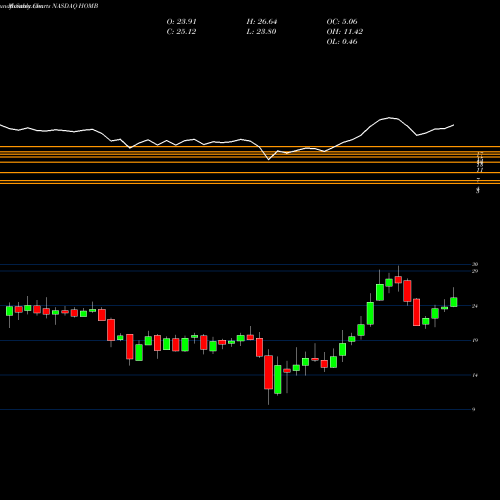The height and width of the screenshot is (500, 500).
Task: Click the 9 price axis label
Action: (x=474, y=409)
